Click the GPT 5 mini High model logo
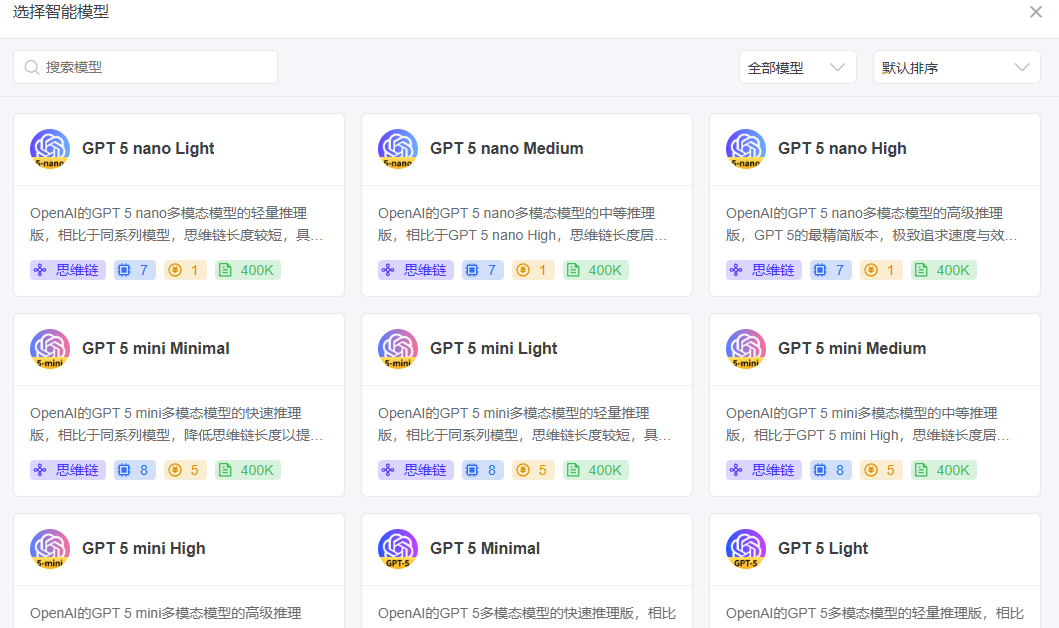The image size is (1059, 628). [x=50, y=548]
